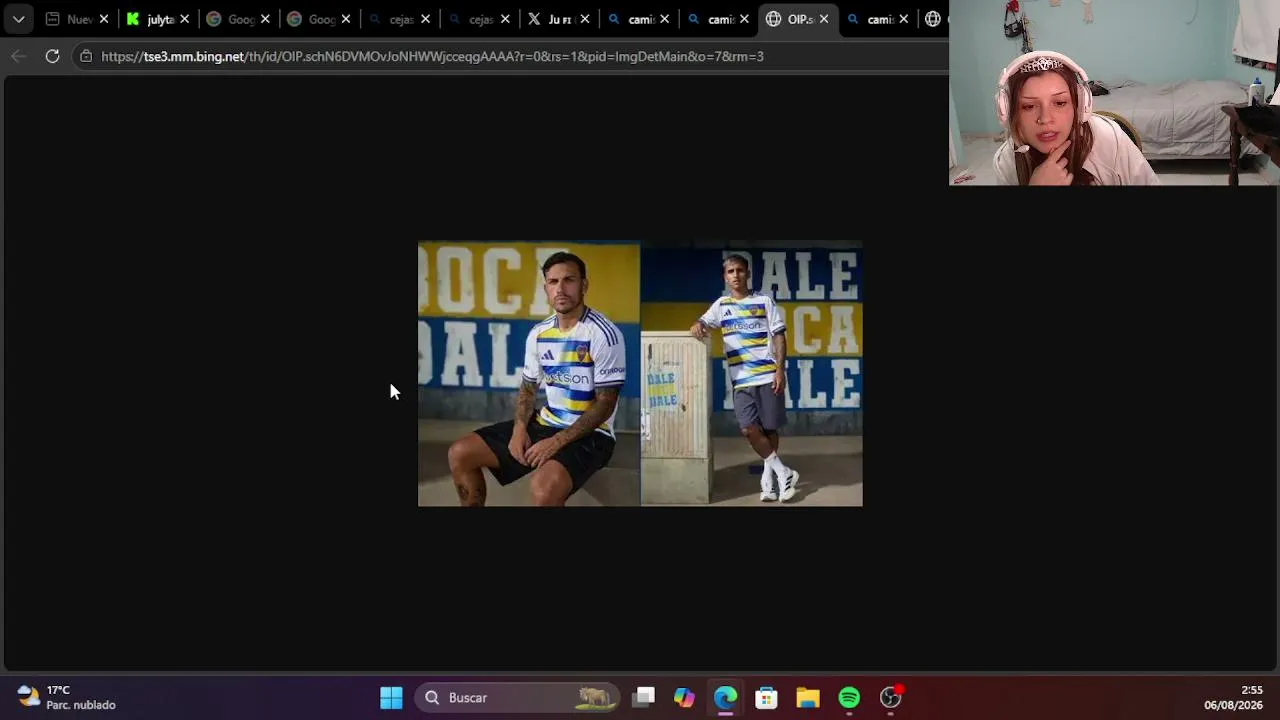
Task: Open Spotify from the taskbar
Action: (849, 697)
